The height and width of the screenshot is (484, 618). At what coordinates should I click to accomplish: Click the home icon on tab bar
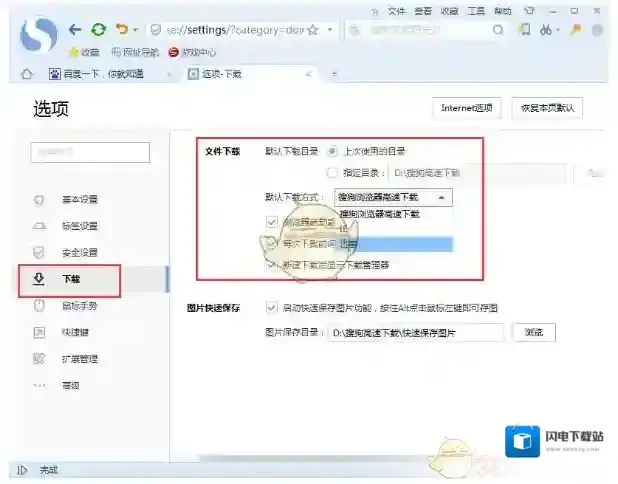(27, 74)
